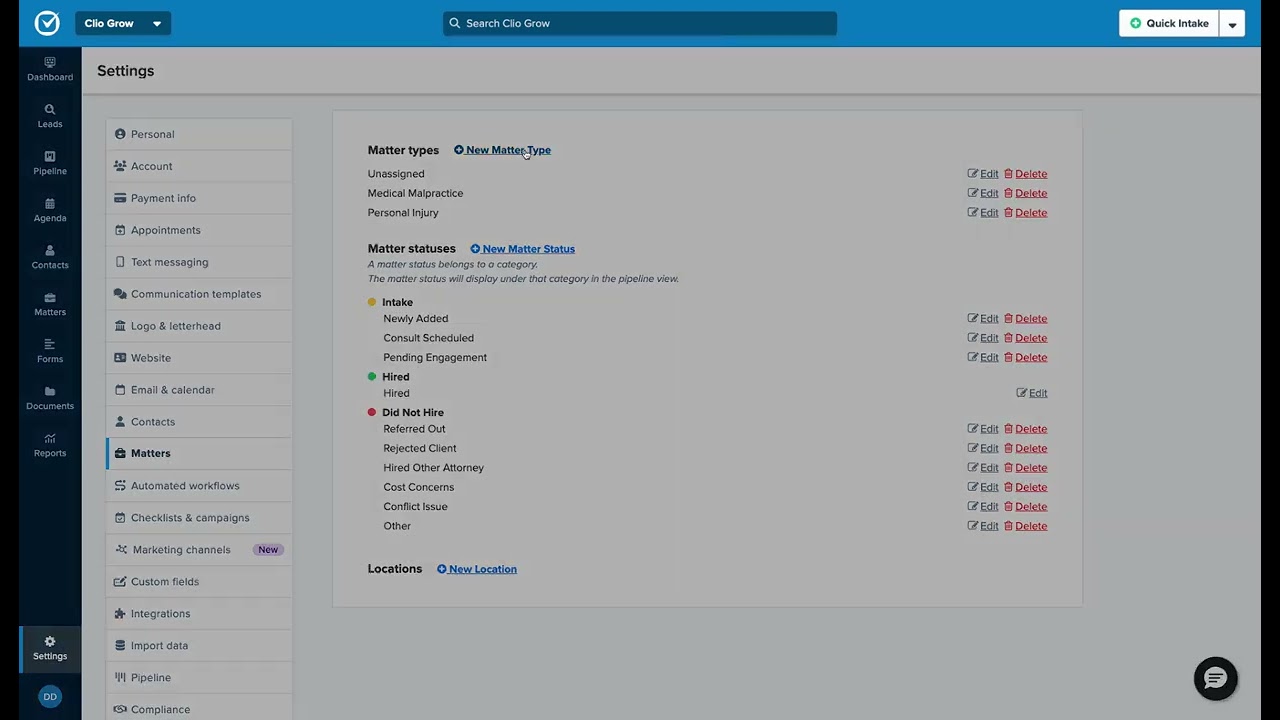
Task: Delete the Personal Injury matter type
Action: pos(1025,213)
